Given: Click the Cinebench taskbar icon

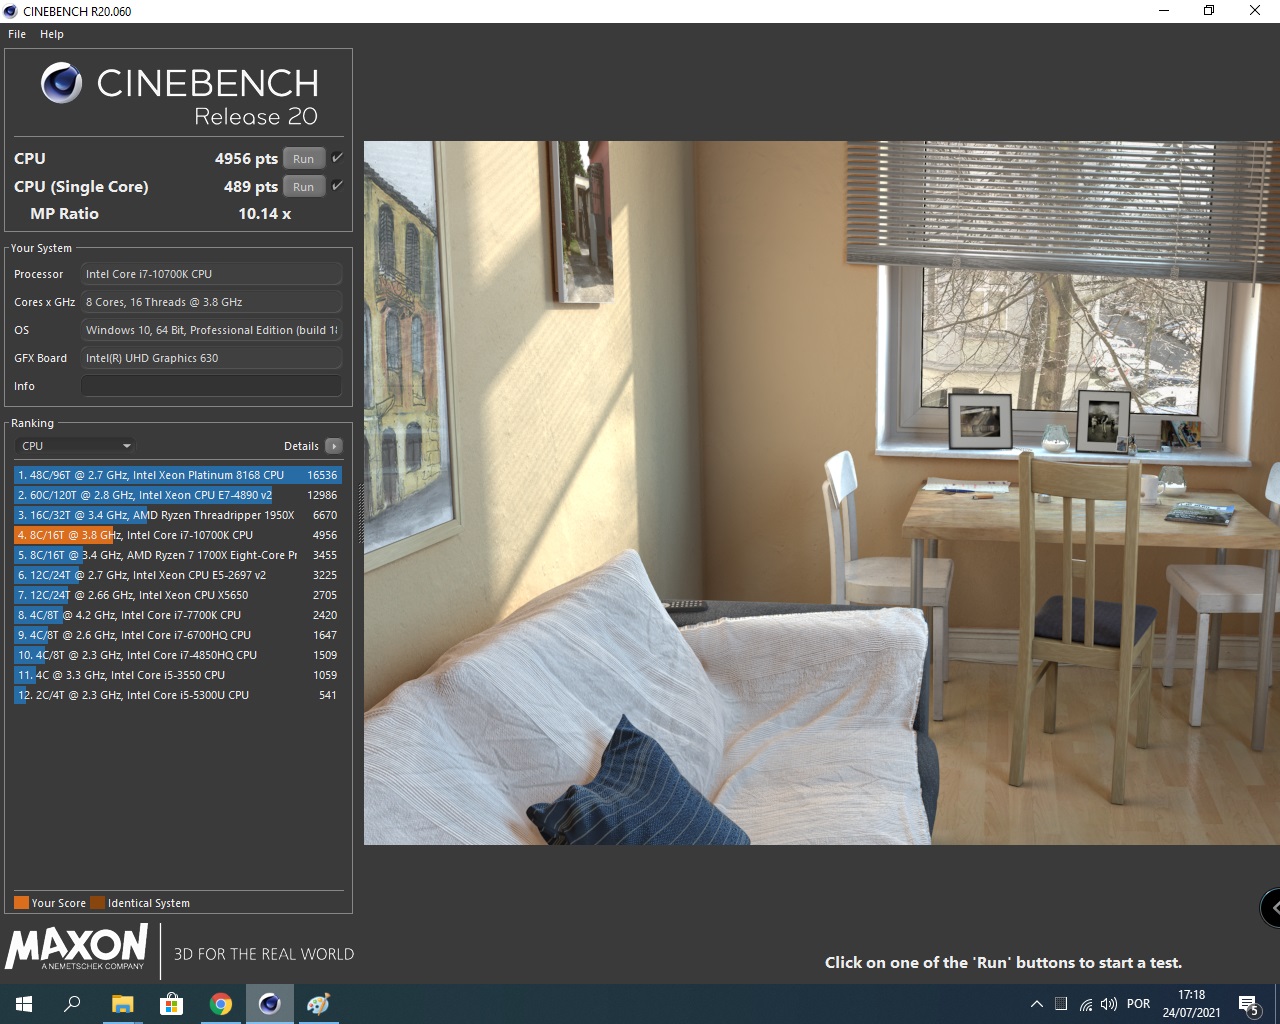Looking at the screenshot, I should pos(269,1004).
